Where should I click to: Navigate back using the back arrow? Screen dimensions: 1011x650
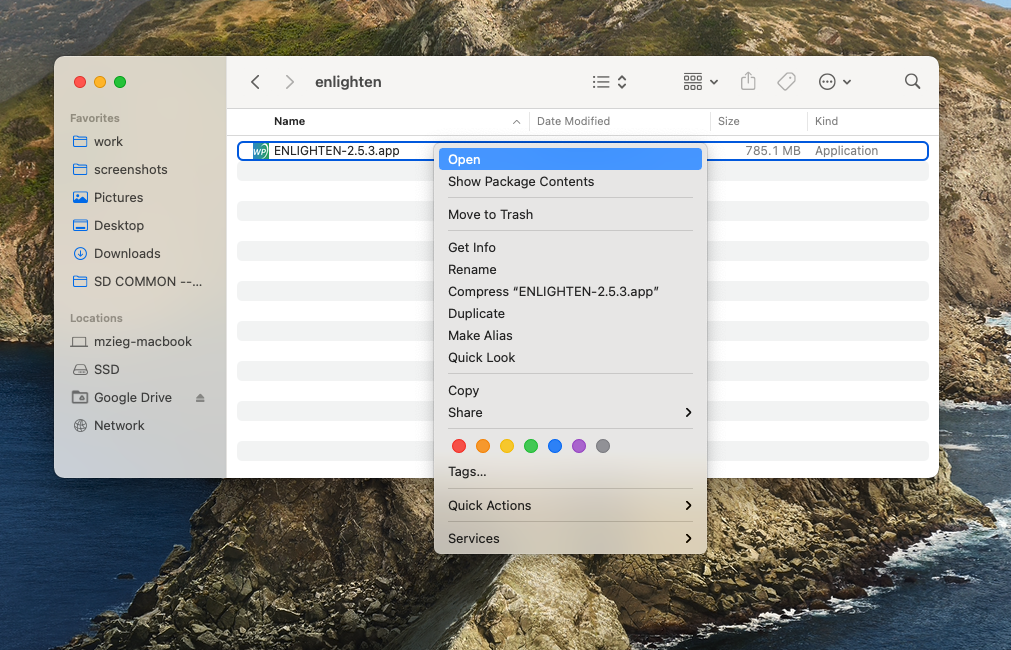(x=255, y=82)
